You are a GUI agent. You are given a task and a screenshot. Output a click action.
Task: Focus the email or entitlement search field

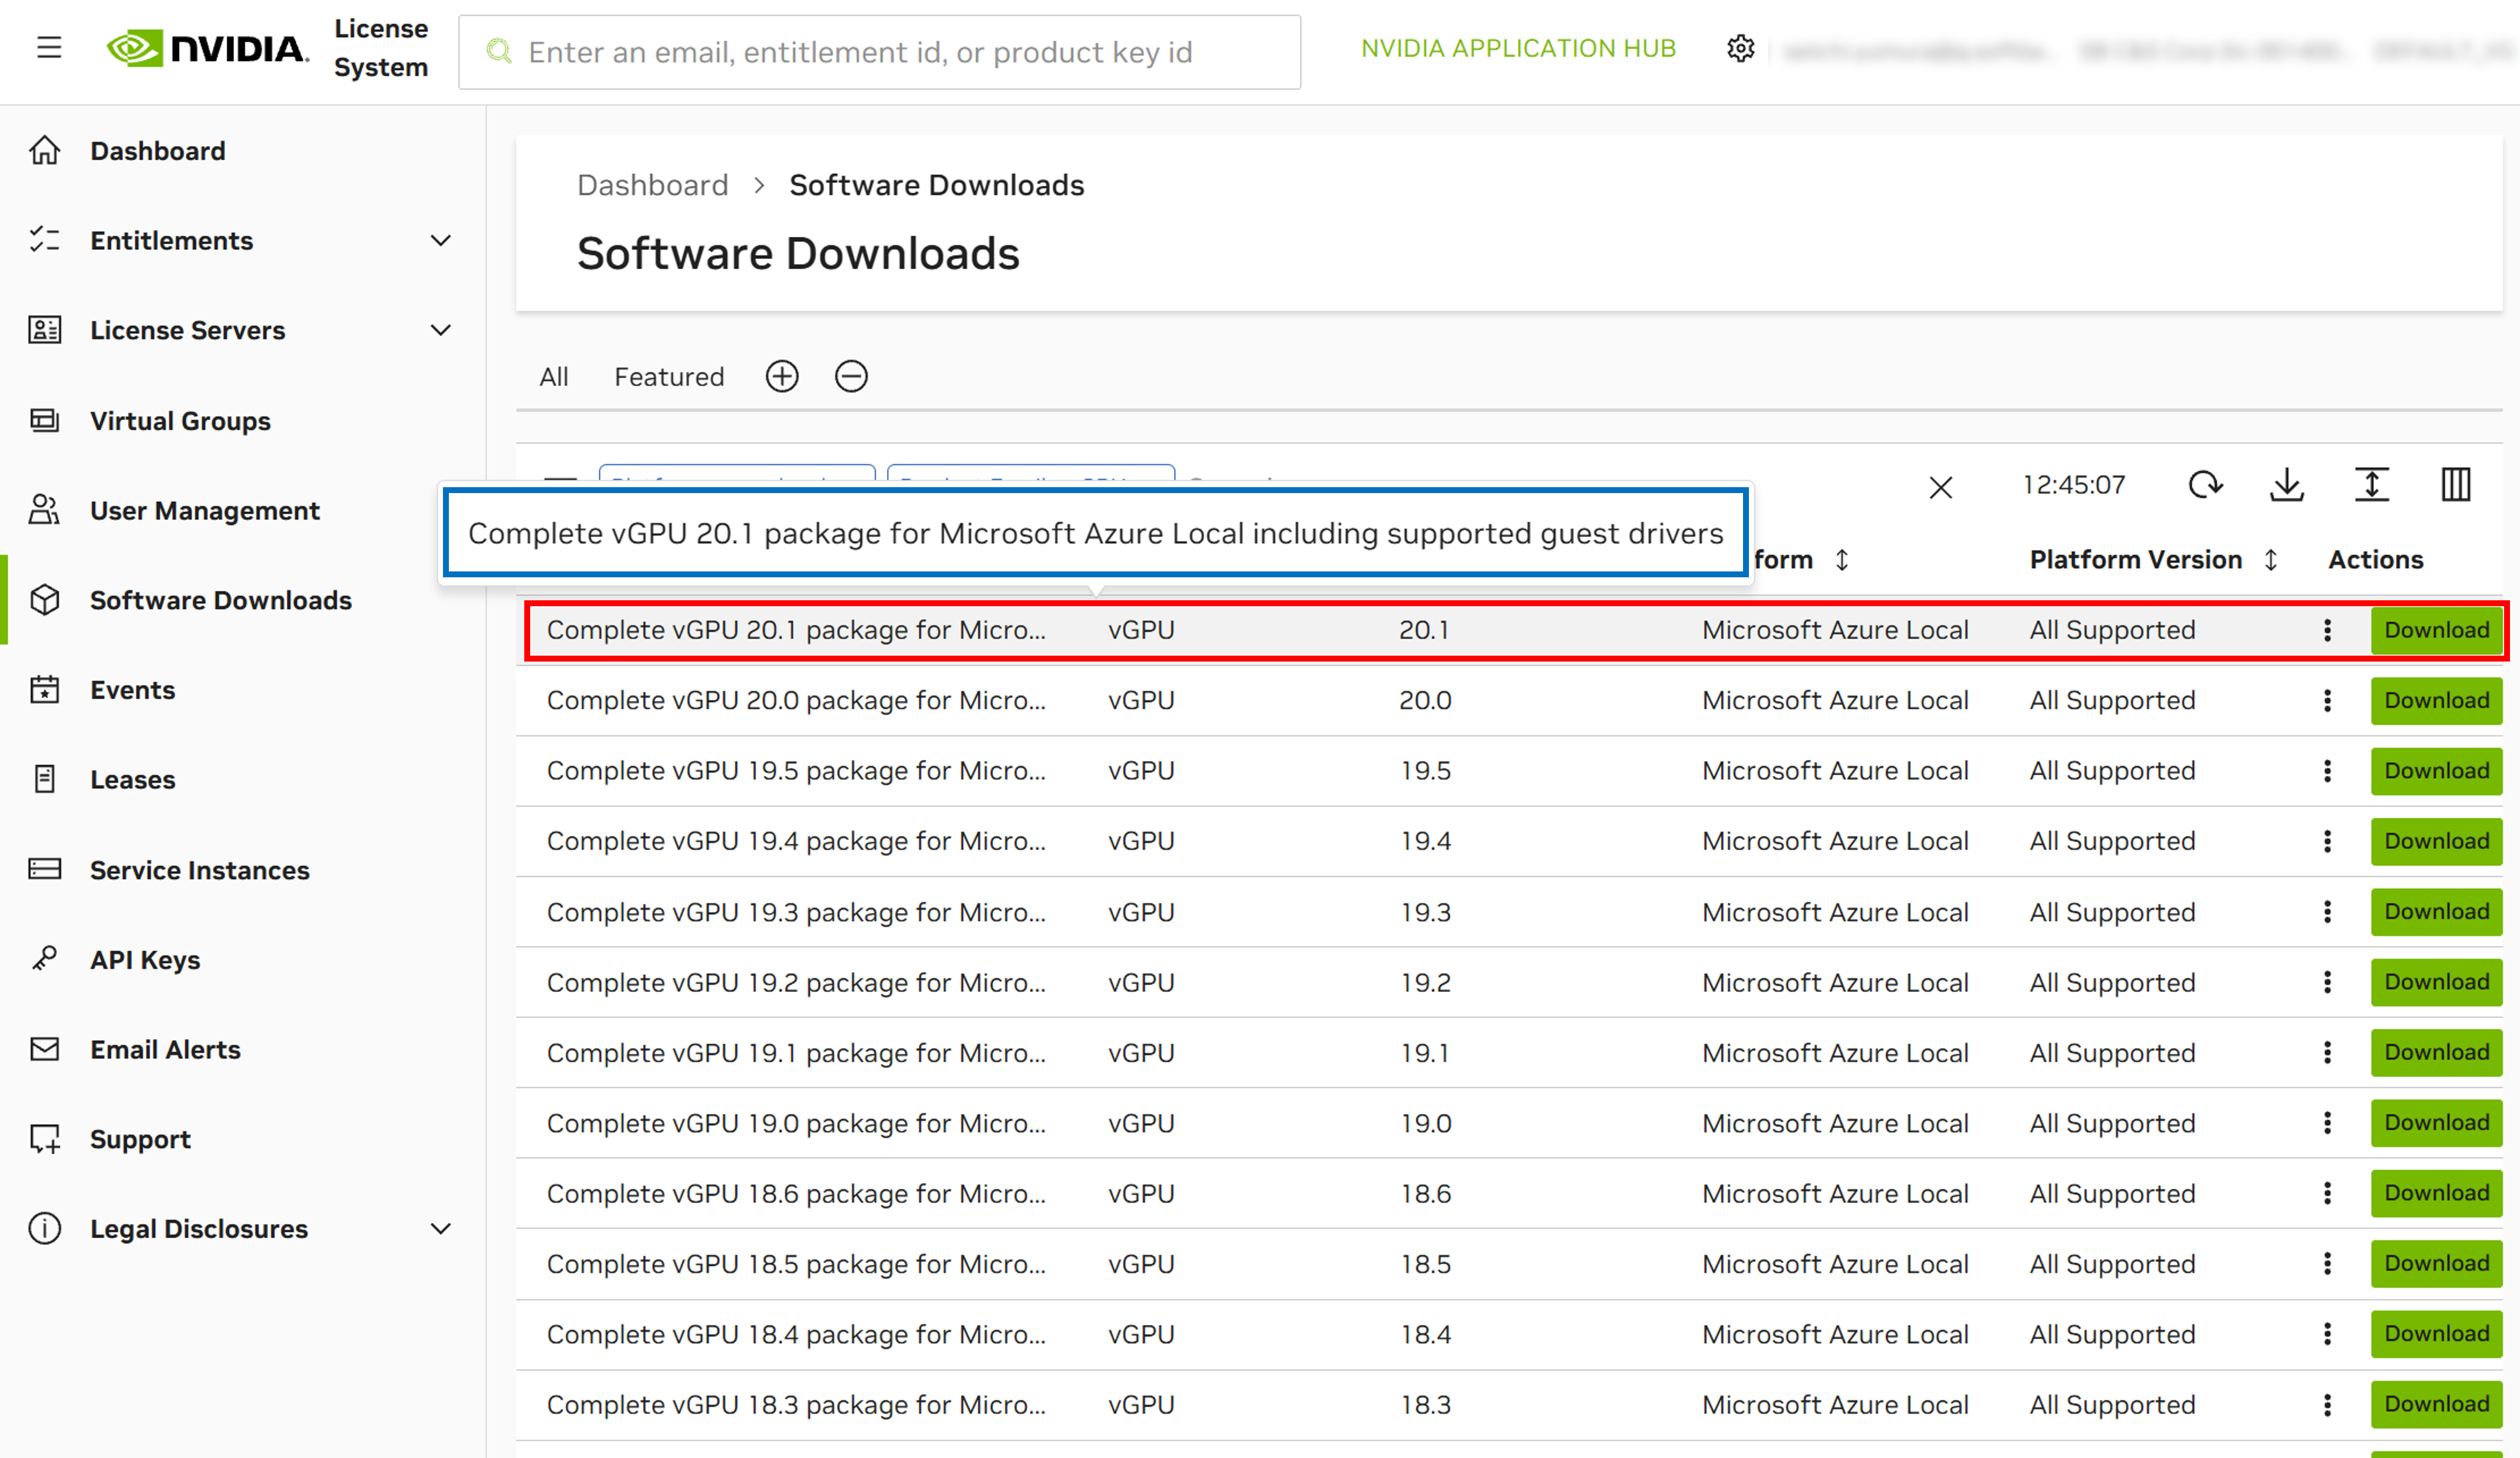879,52
